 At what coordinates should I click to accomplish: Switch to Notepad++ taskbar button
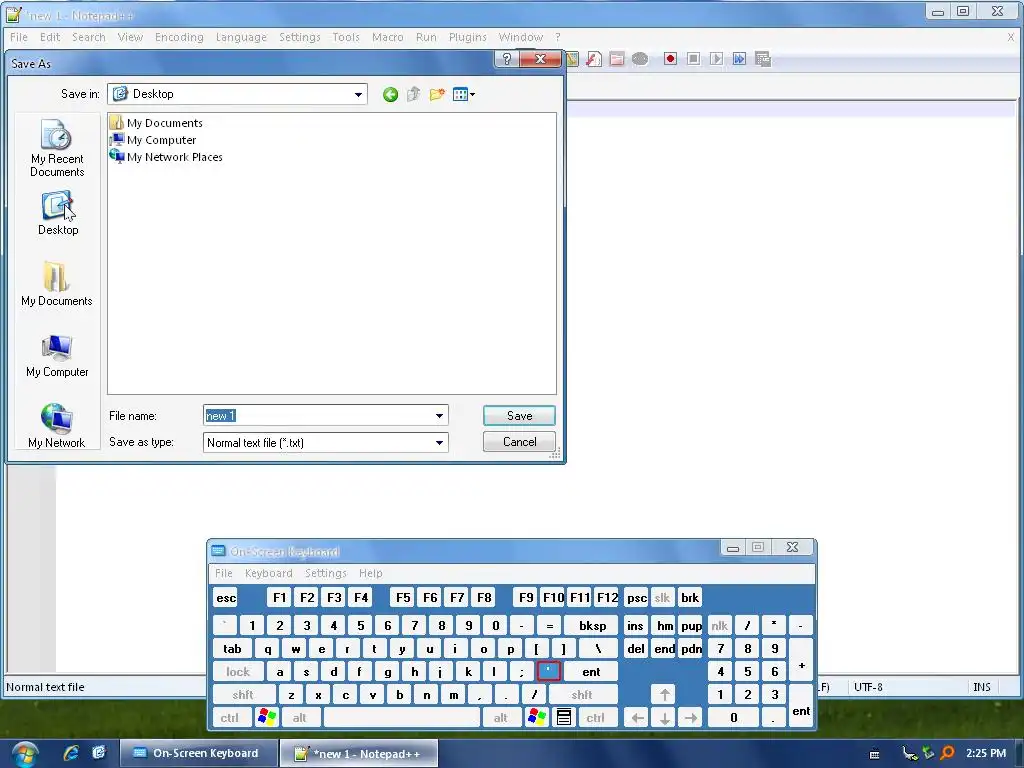[359, 754]
